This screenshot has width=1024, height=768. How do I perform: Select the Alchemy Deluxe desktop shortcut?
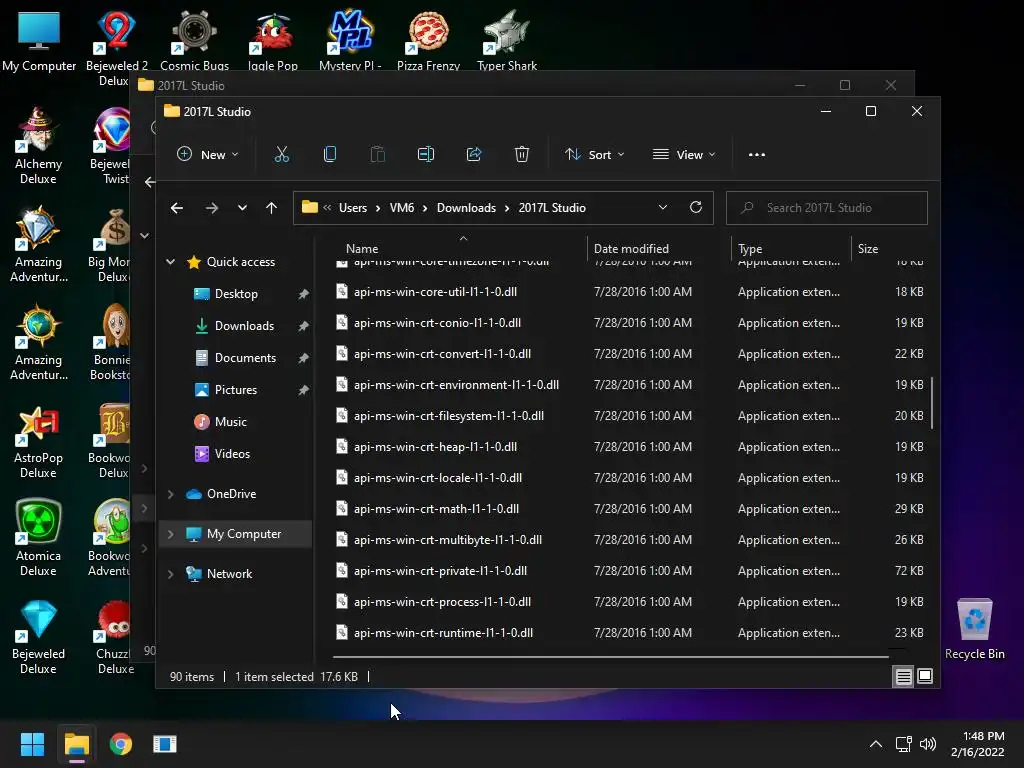click(x=39, y=146)
